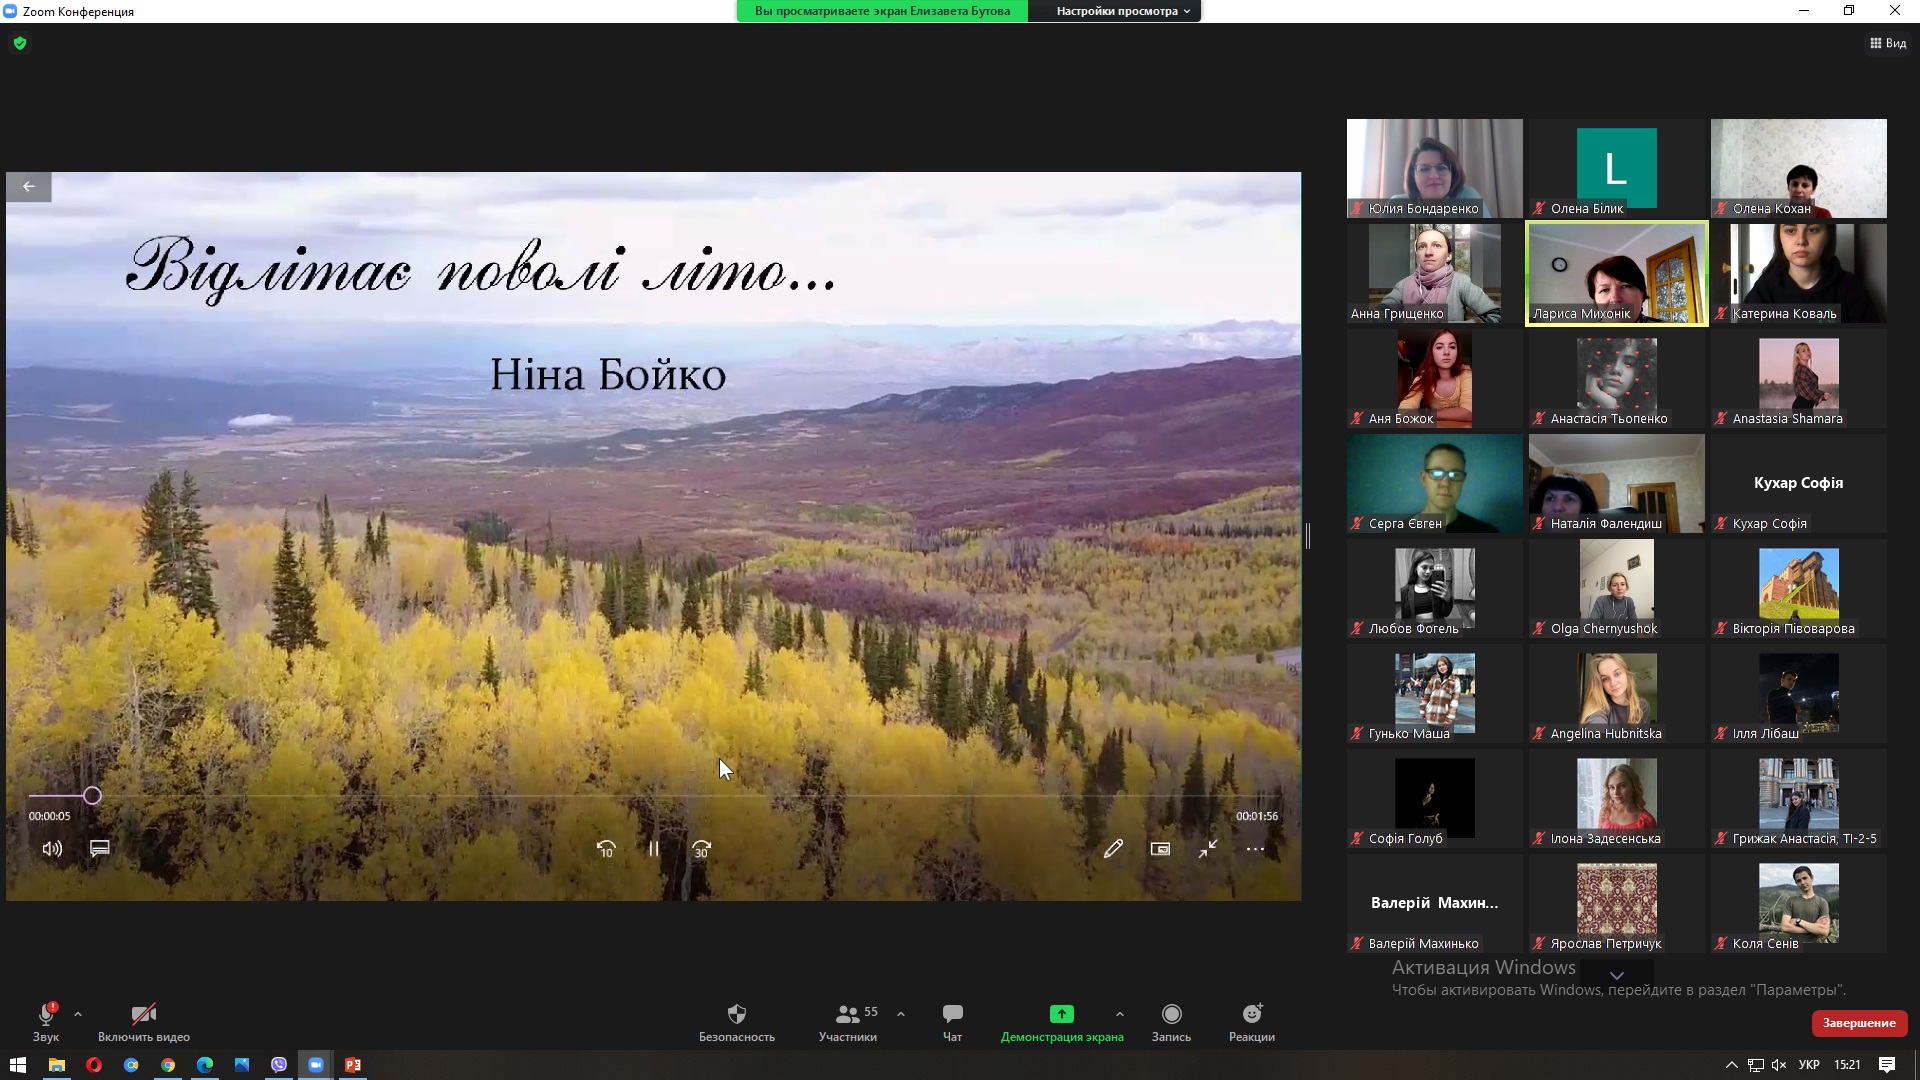Open the Chat panel
This screenshot has width=1920, height=1080.
pyautogui.click(x=952, y=1021)
